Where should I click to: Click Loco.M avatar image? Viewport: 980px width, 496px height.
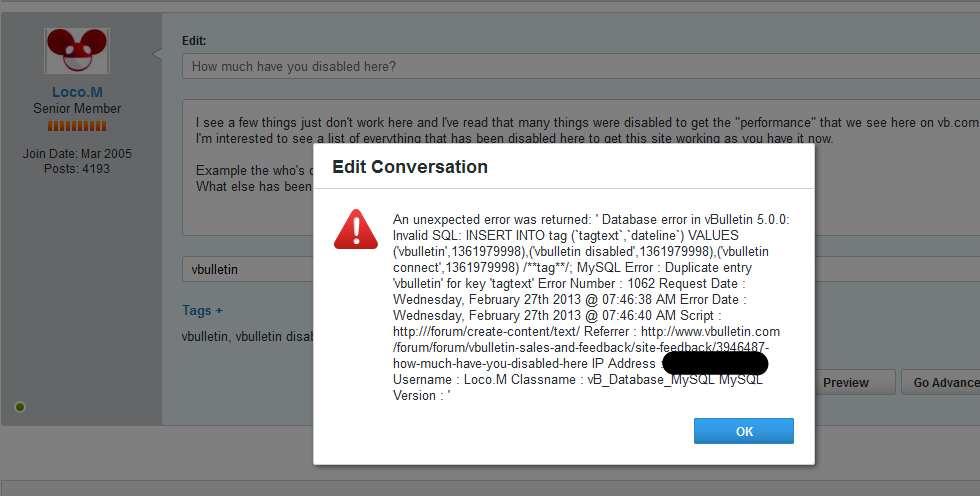pyautogui.click(x=77, y=51)
